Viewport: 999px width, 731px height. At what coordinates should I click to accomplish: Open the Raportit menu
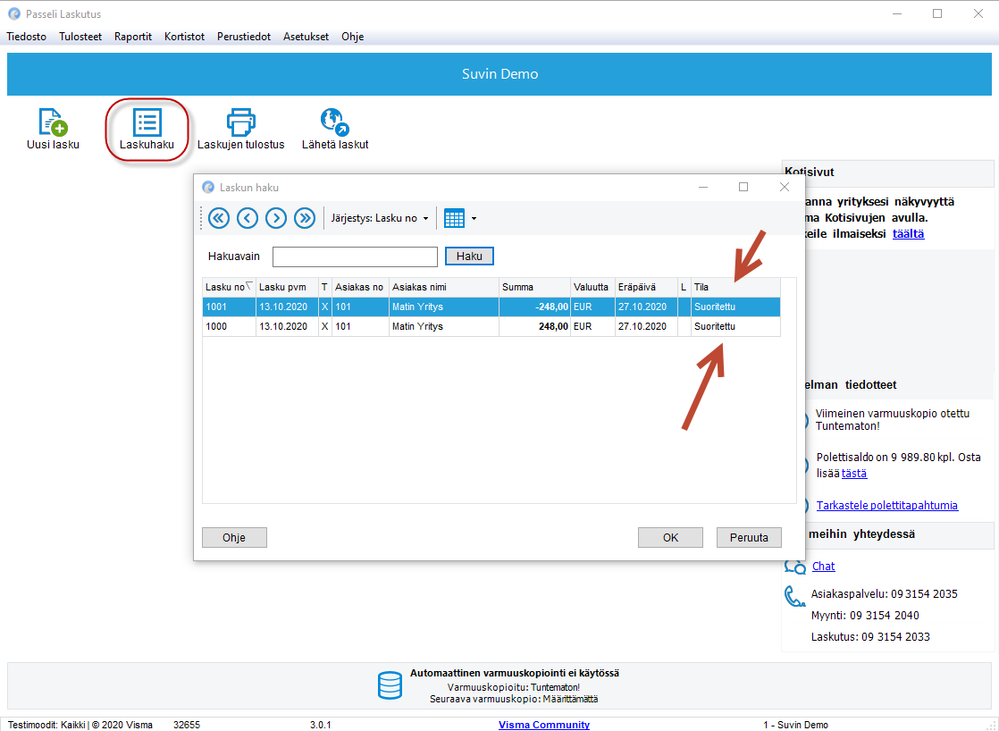[x=133, y=36]
